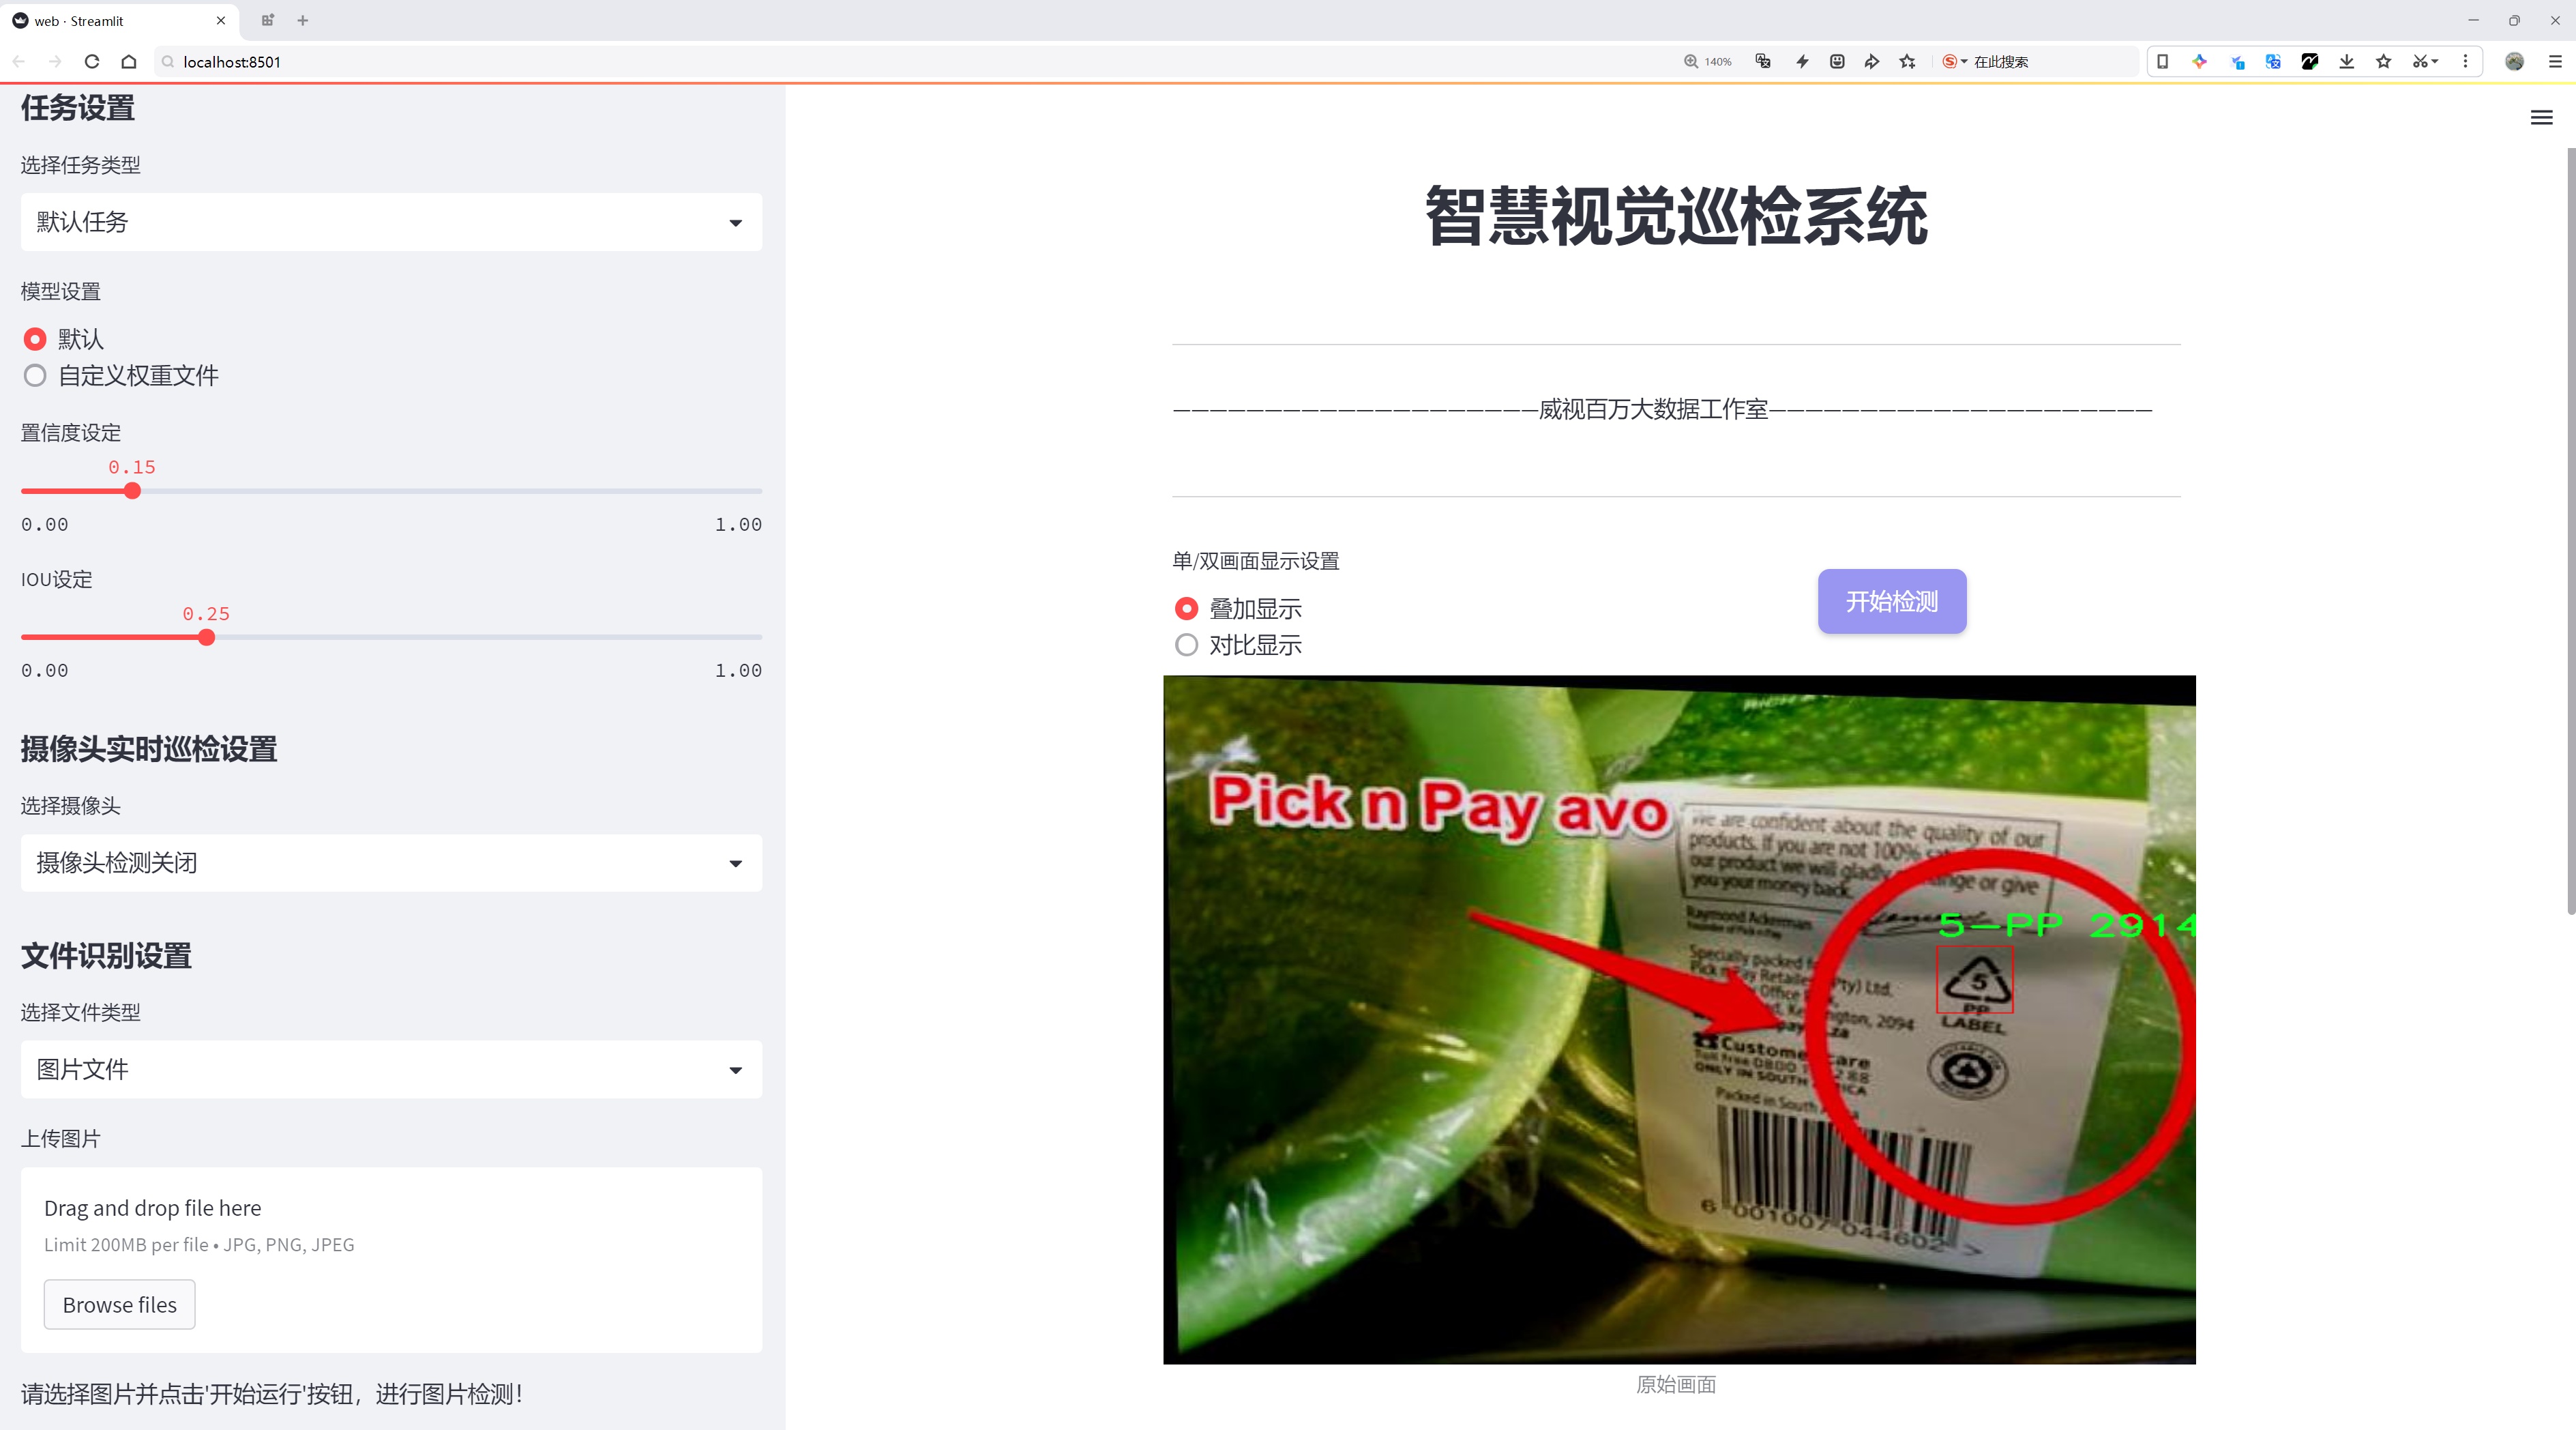Click the 智慧视觉巡检系统 title
The height and width of the screenshot is (1430, 2576).
click(x=1676, y=216)
